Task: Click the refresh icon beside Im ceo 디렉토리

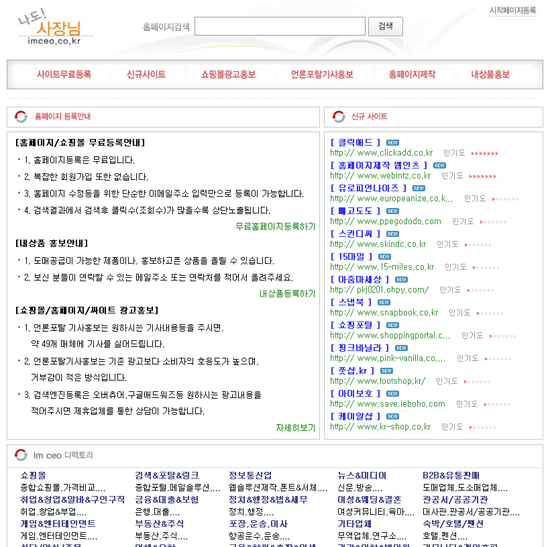Action: point(21,455)
